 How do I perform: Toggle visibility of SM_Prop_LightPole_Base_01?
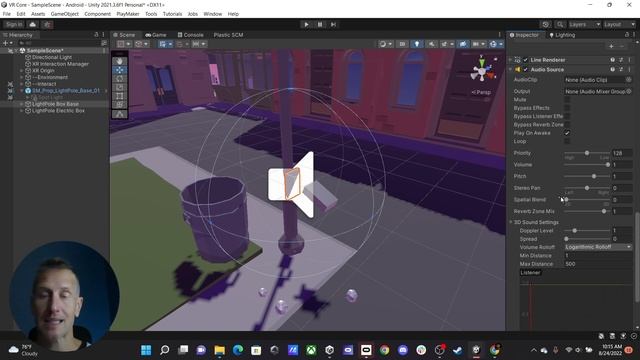point(10,91)
